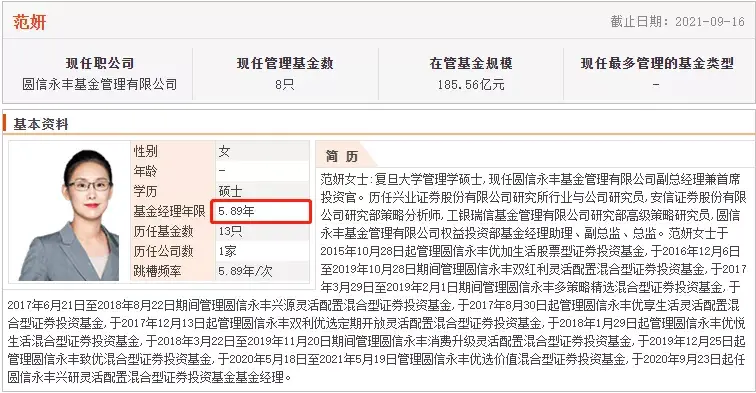The image size is (756, 393).
Task: Click the 5.89年 tenure value
Action: 236,211
